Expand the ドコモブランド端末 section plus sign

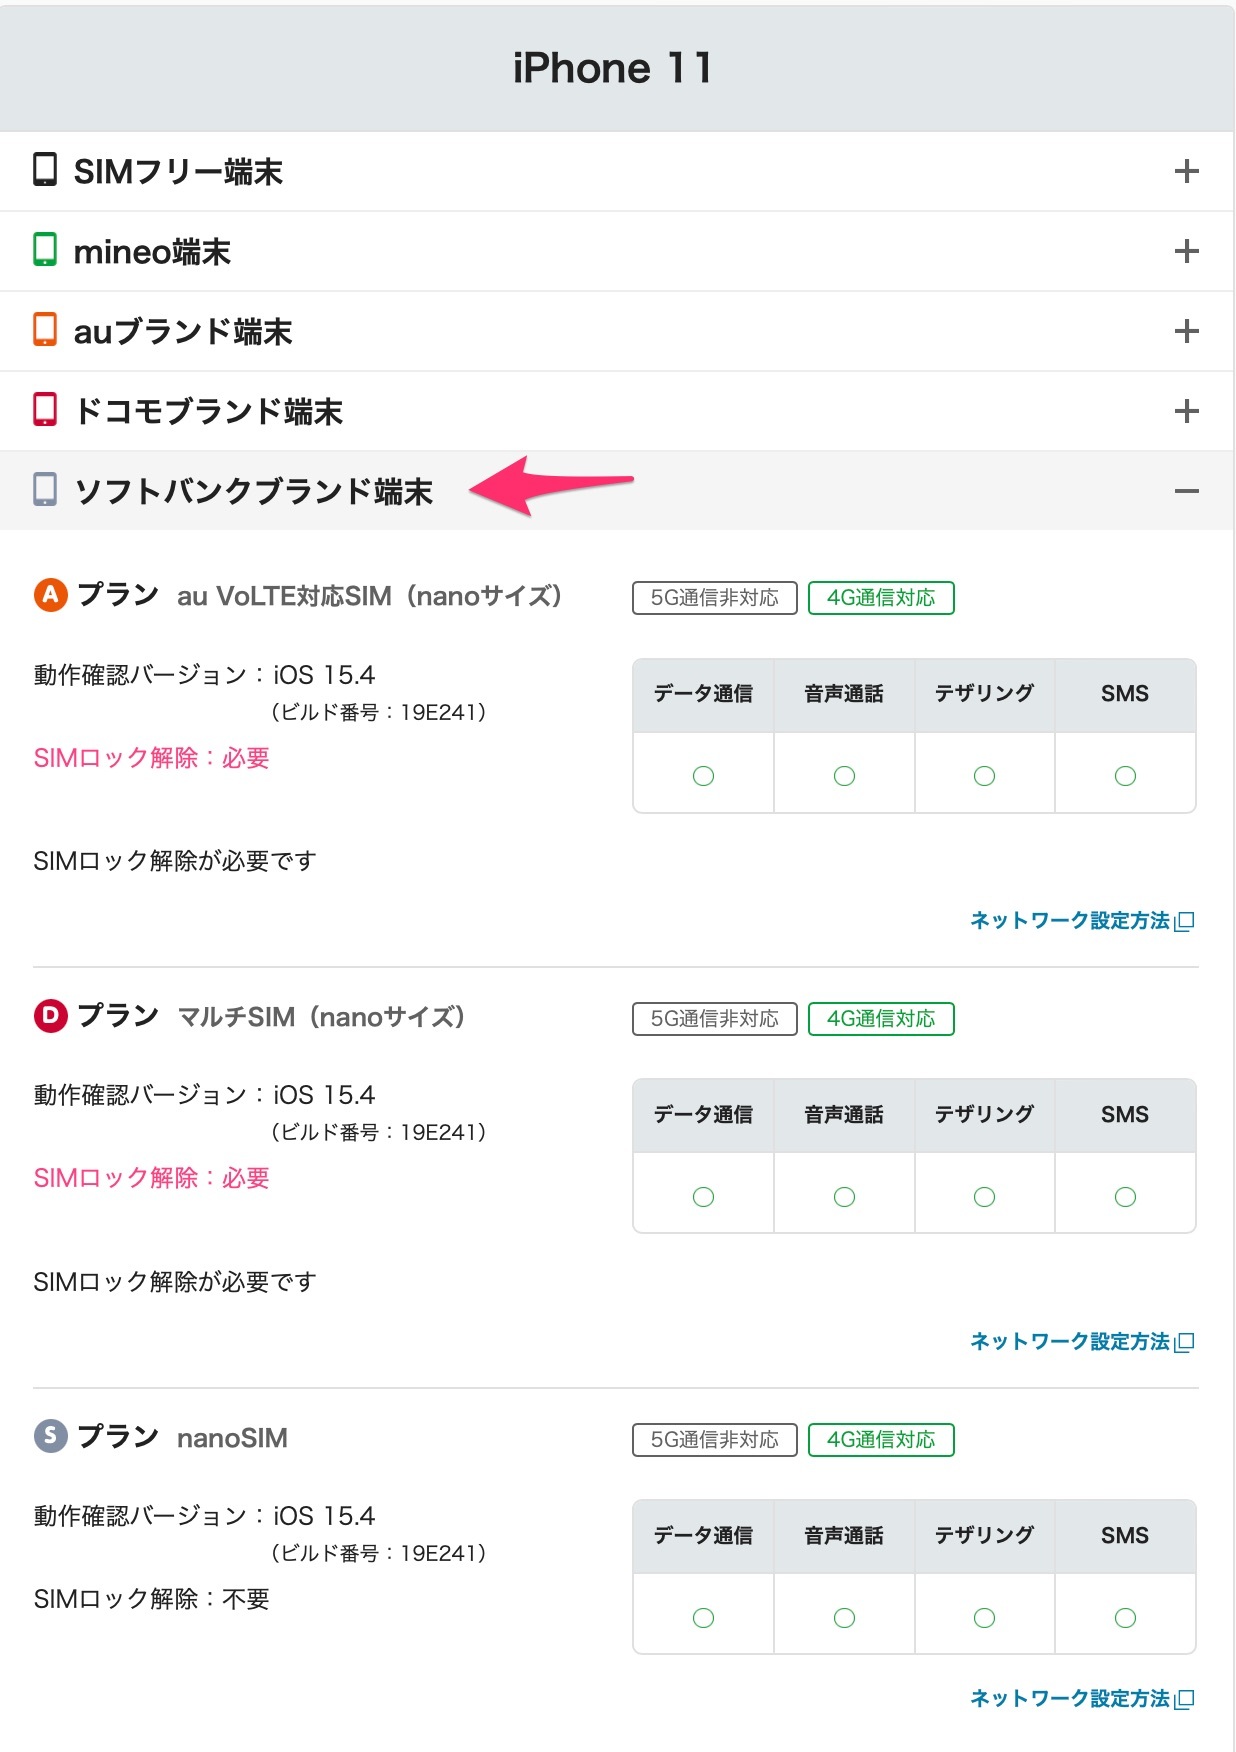pos(1186,411)
